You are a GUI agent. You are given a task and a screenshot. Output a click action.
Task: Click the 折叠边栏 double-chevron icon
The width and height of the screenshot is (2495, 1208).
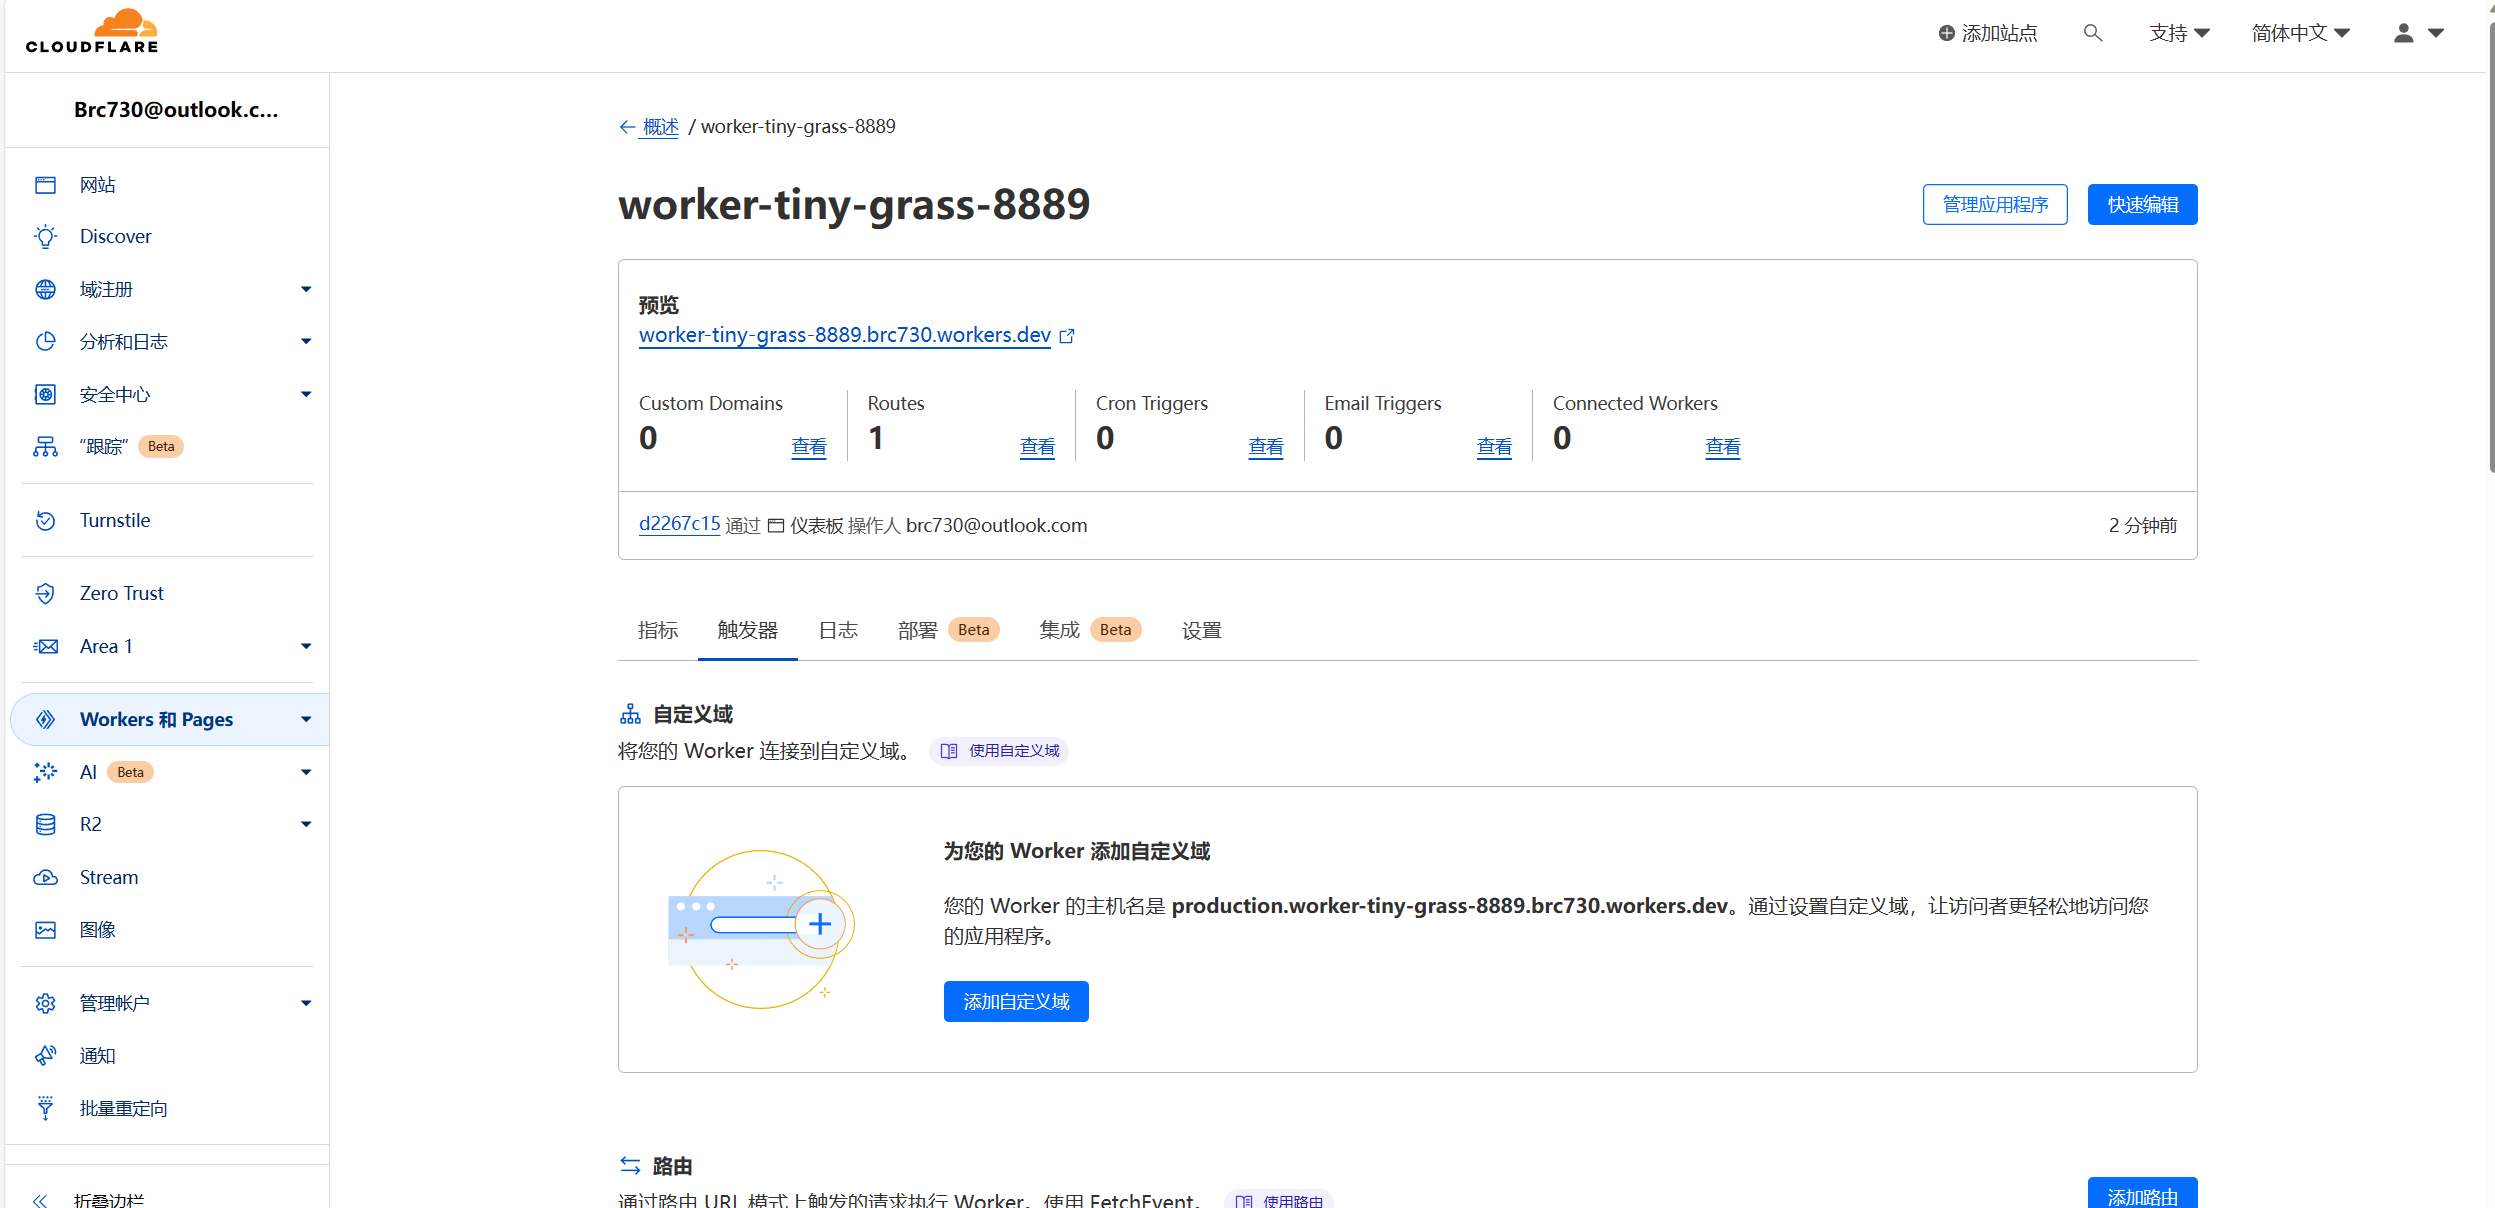click(x=40, y=1200)
